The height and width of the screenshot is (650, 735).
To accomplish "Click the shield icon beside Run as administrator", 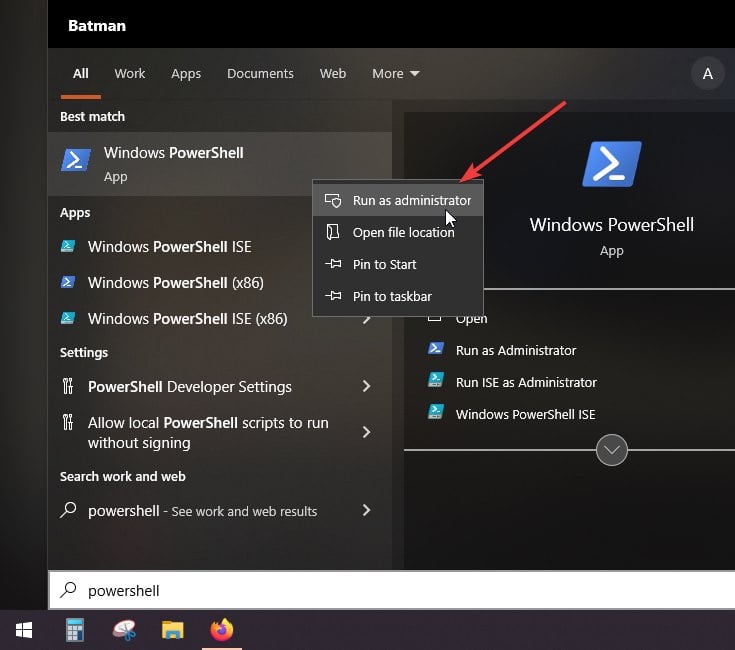I will pyautogui.click(x=333, y=201).
